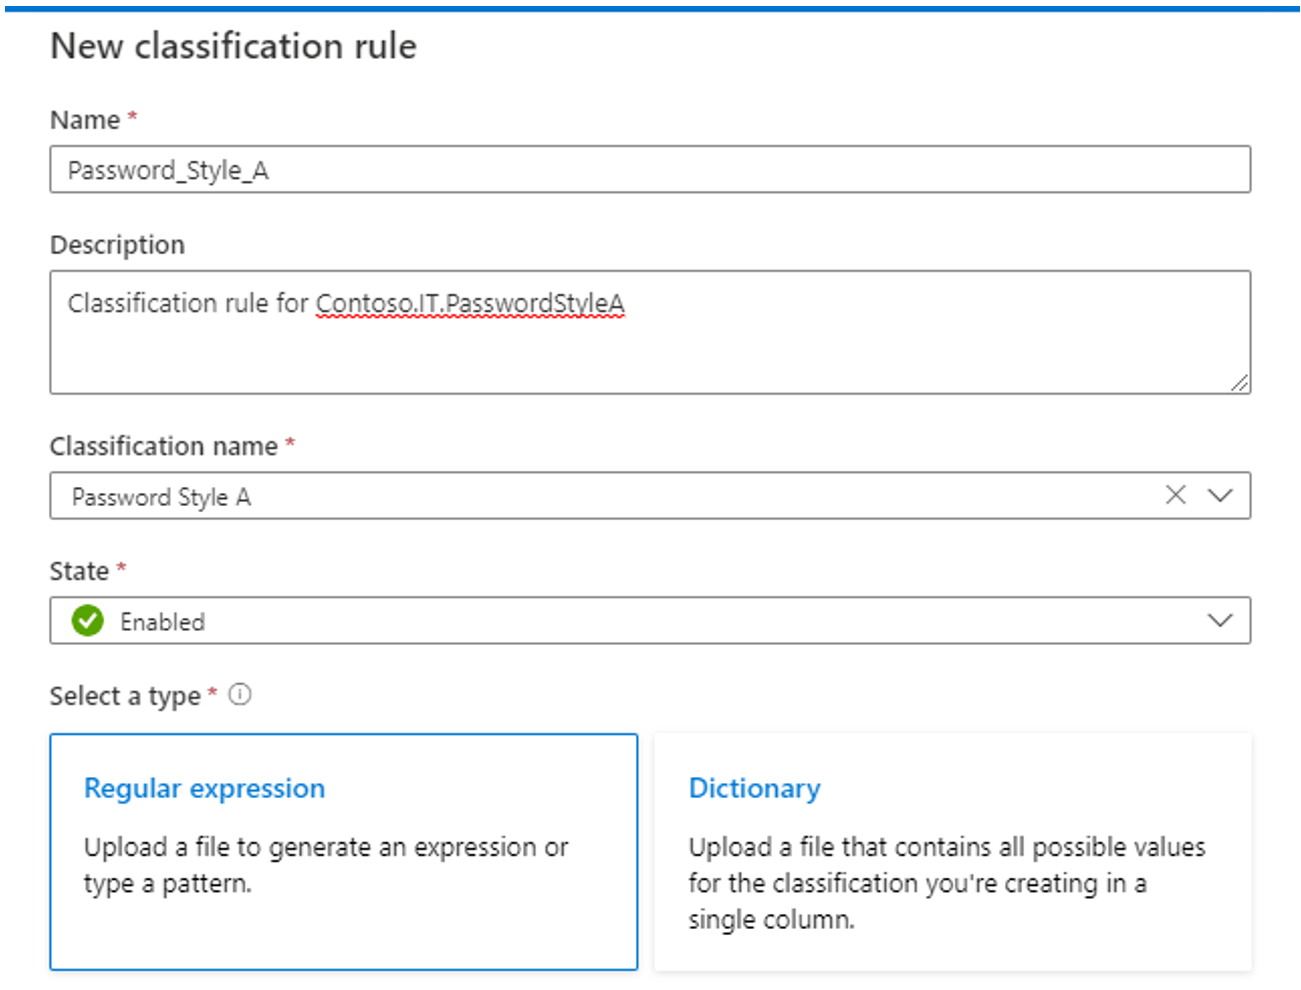Image resolution: width=1301 pixels, height=990 pixels.
Task: Click the Dictionary upload description text
Action: [947, 883]
